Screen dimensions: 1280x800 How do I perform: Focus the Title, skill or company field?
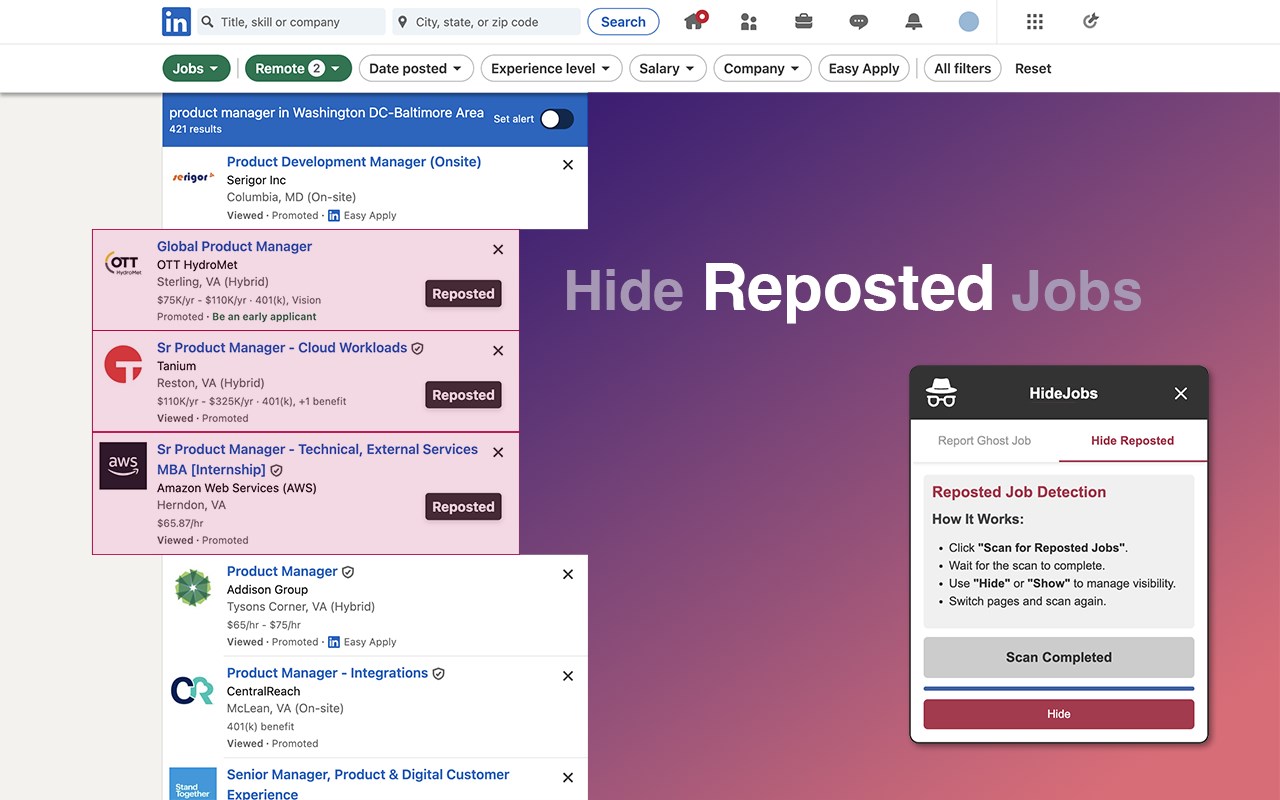click(x=291, y=22)
